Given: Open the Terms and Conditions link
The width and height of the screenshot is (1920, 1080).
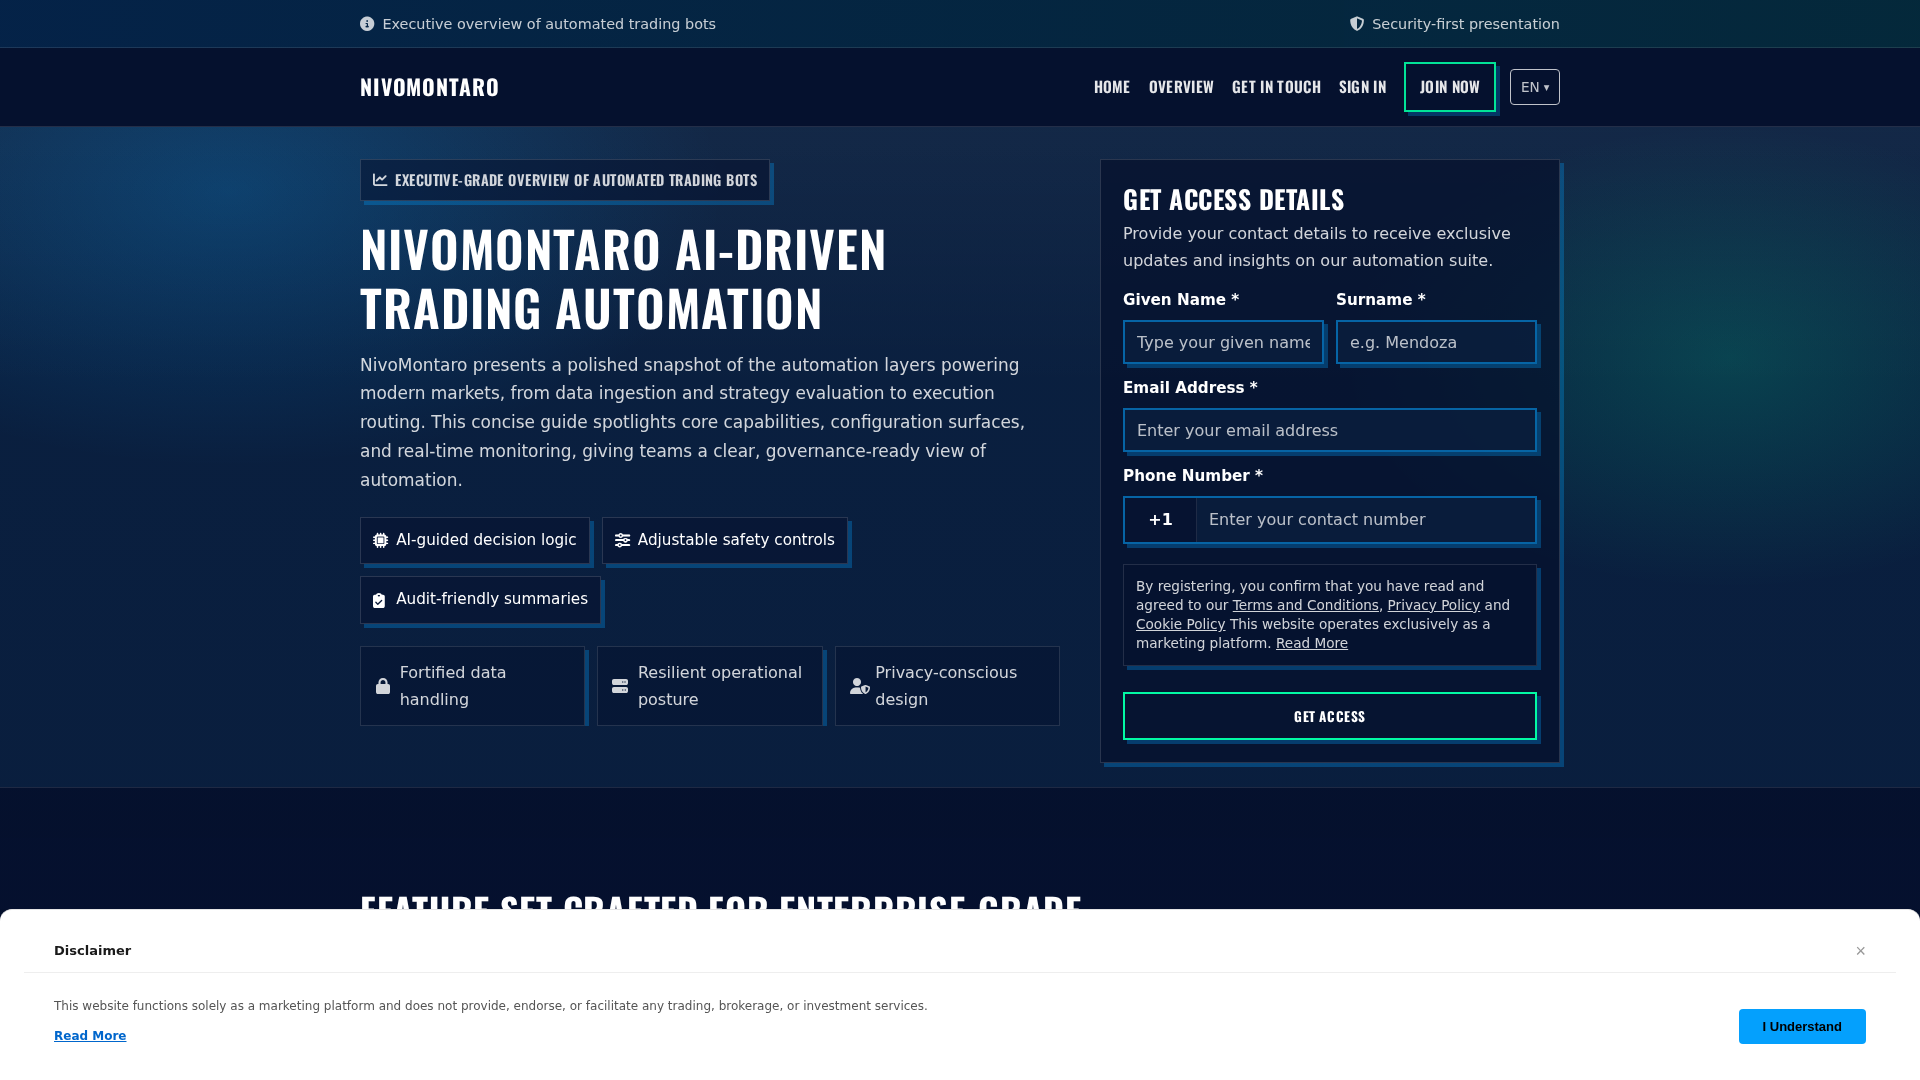Looking at the screenshot, I should [x=1305, y=605].
